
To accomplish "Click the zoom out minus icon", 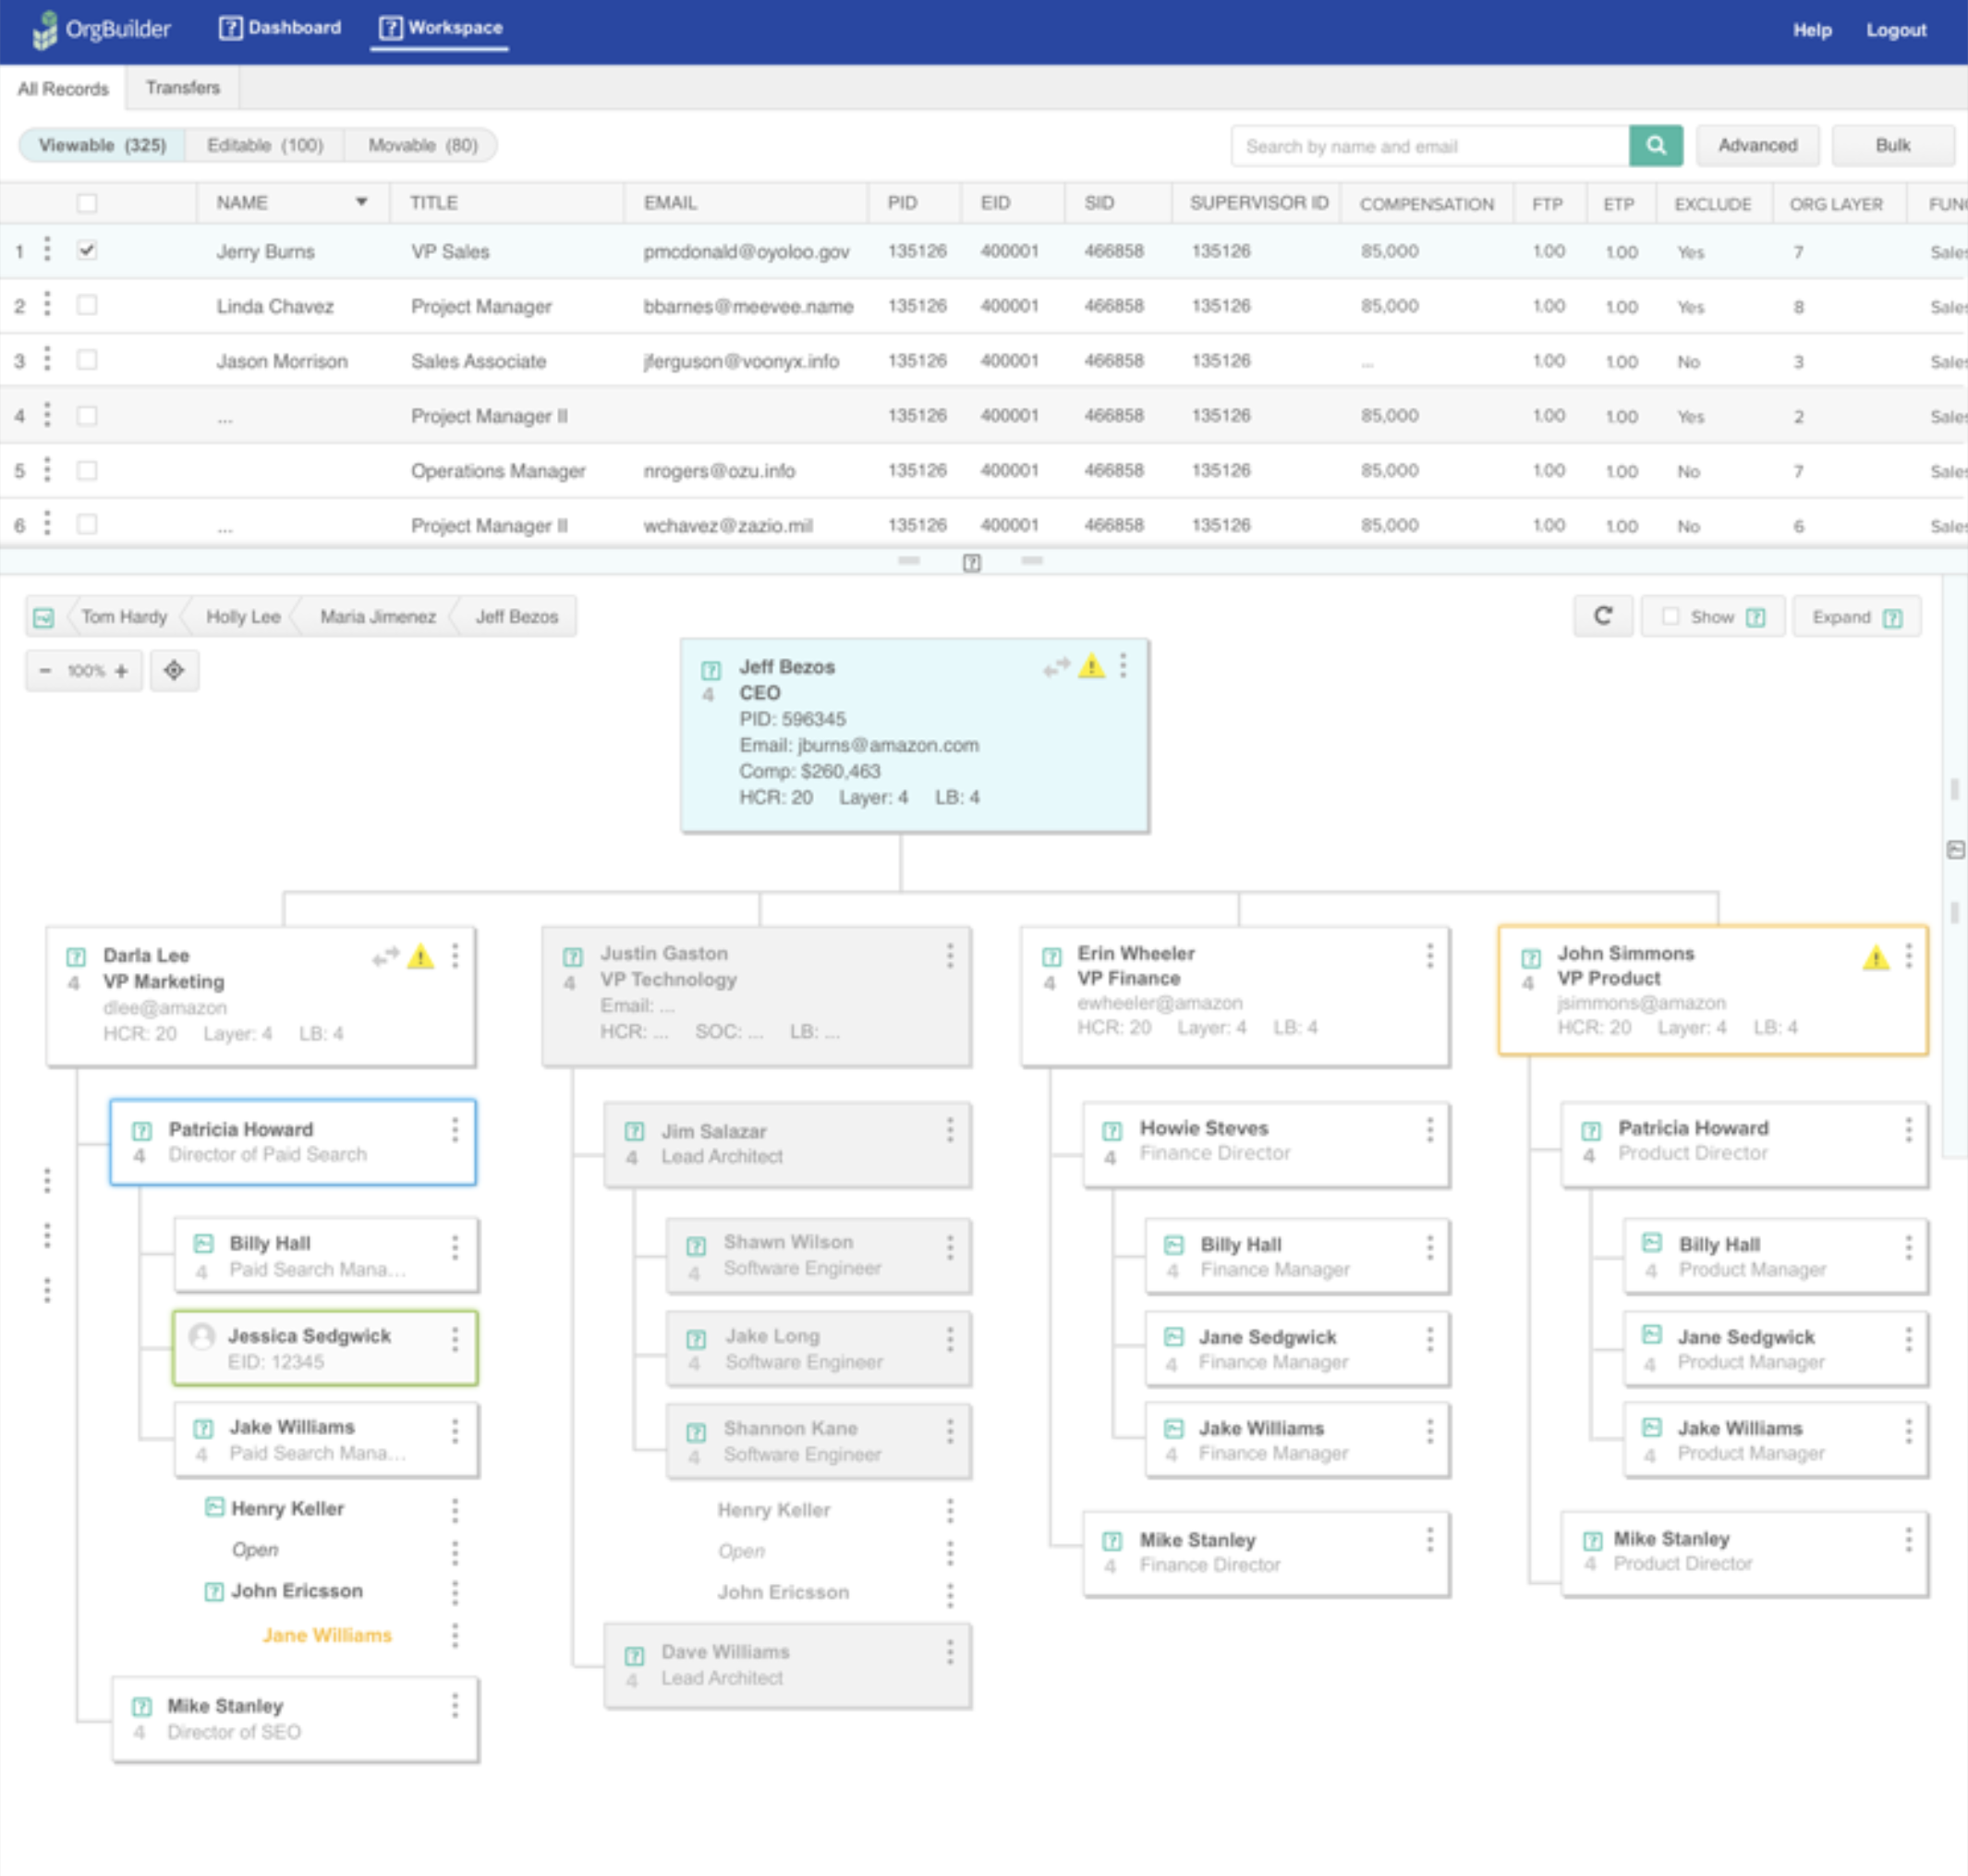I will point(45,671).
